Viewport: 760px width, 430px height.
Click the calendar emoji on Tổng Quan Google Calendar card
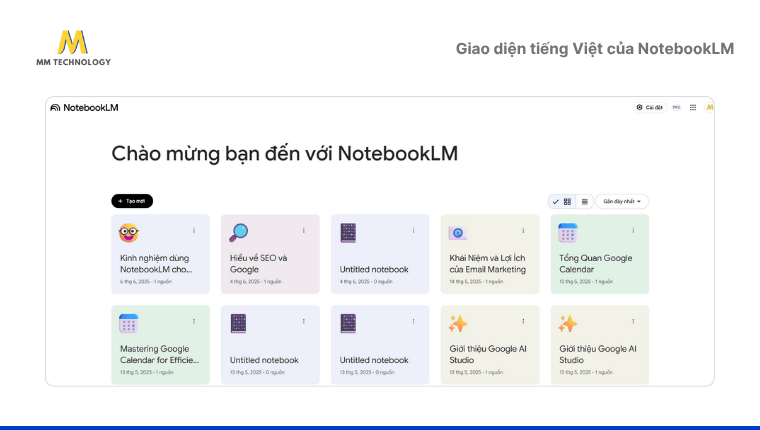point(568,233)
